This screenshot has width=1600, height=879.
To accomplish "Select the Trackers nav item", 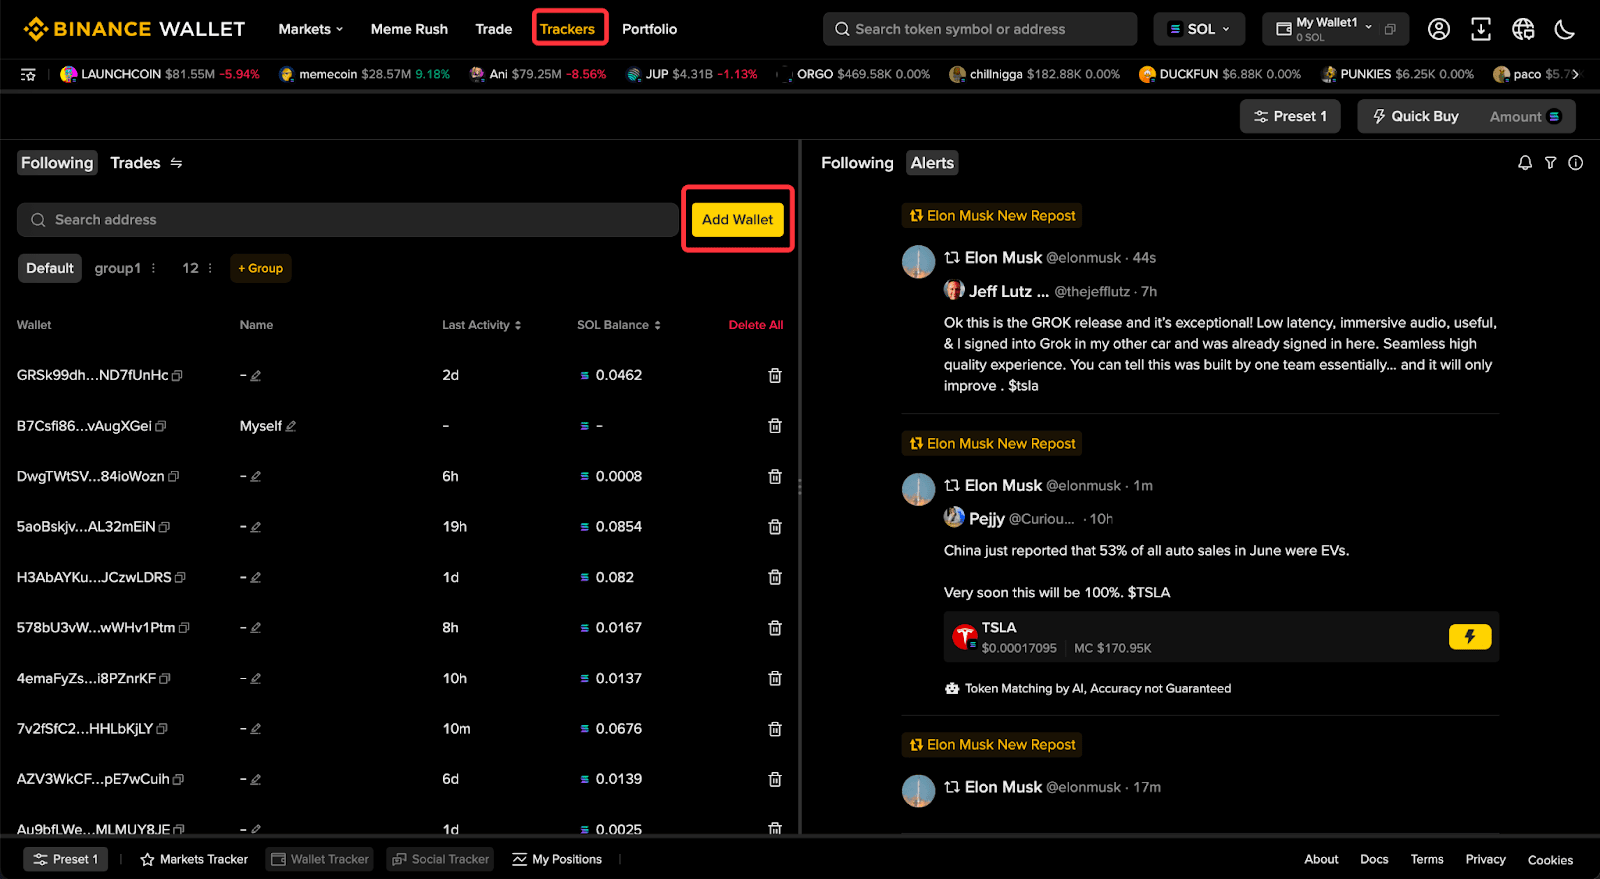I will (567, 29).
